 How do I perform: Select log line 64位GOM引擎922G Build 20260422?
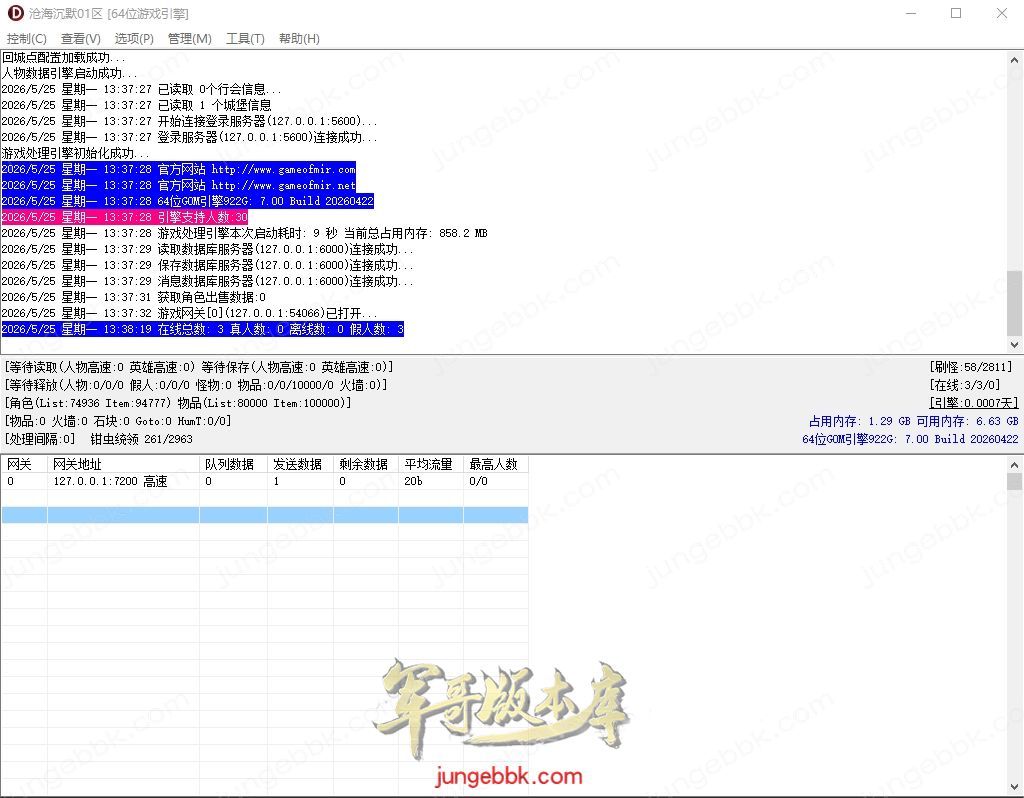[187, 201]
